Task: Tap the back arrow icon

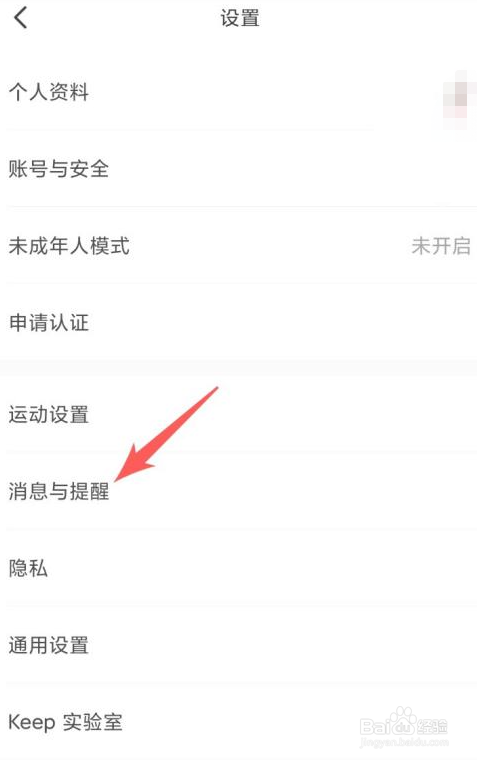Action: tap(20, 18)
